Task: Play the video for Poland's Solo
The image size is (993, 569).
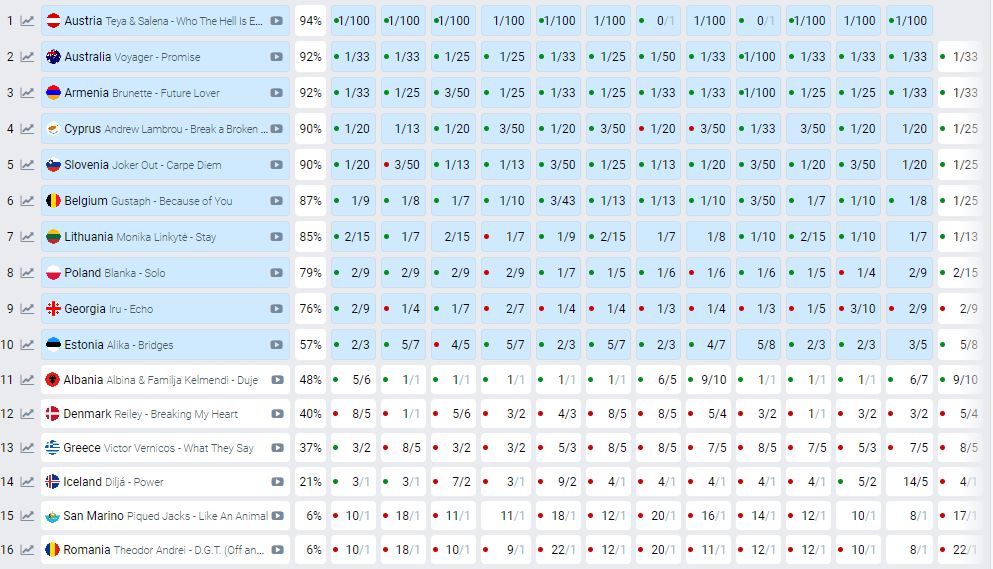Action: click(277, 273)
